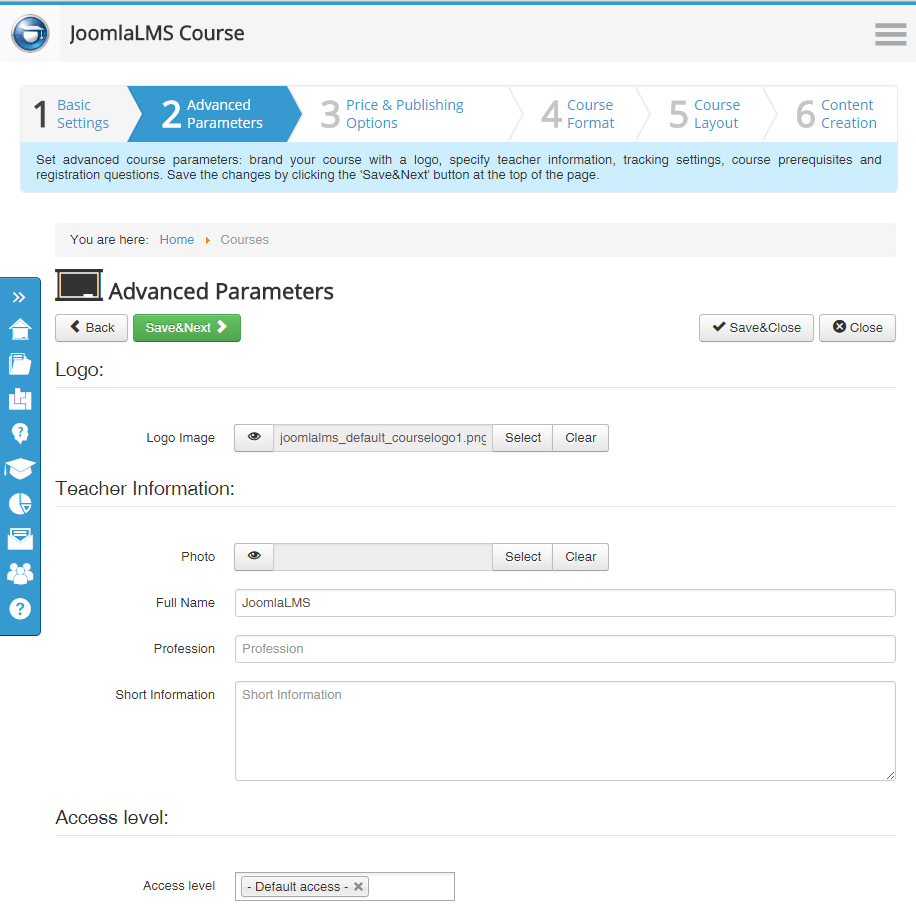Preview the teacher Photo with eye button
Screen dimensions: 916x915
[254, 557]
